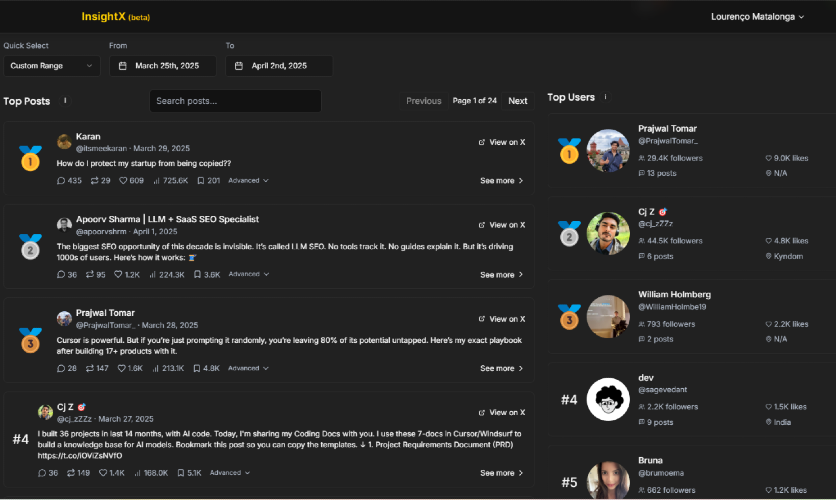
Task: Click the gold medal icon on Karan's post
Action: pos(30,158)
